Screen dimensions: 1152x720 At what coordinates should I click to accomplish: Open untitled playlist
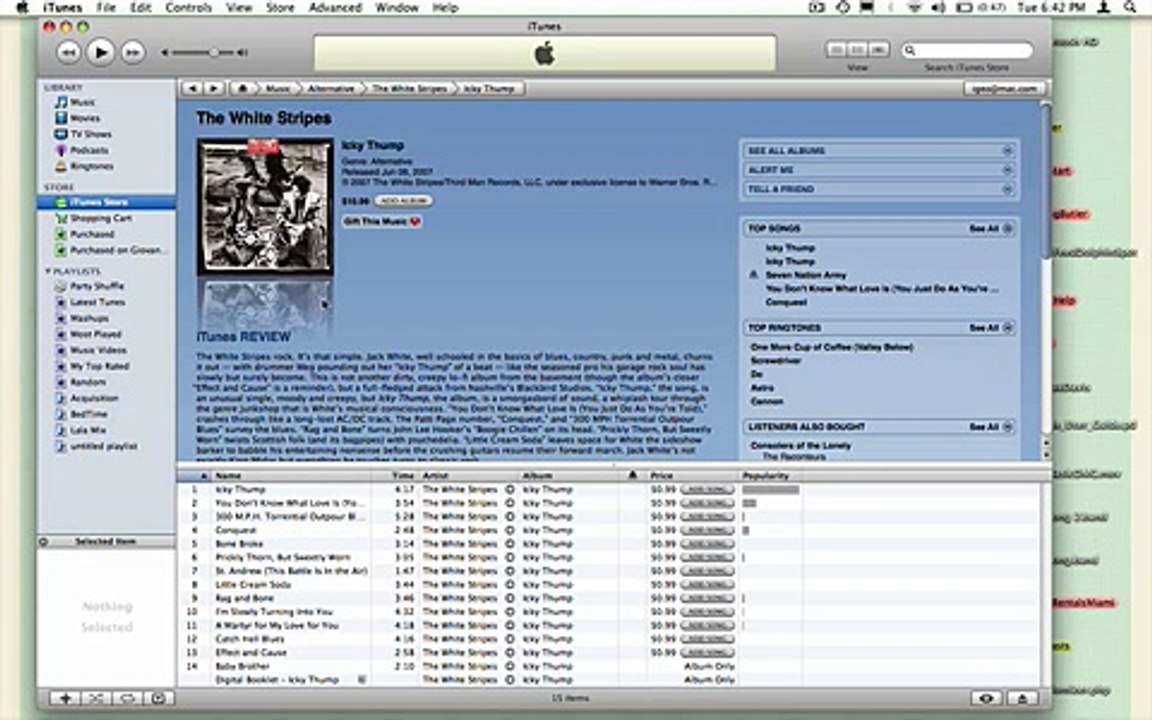103,447
